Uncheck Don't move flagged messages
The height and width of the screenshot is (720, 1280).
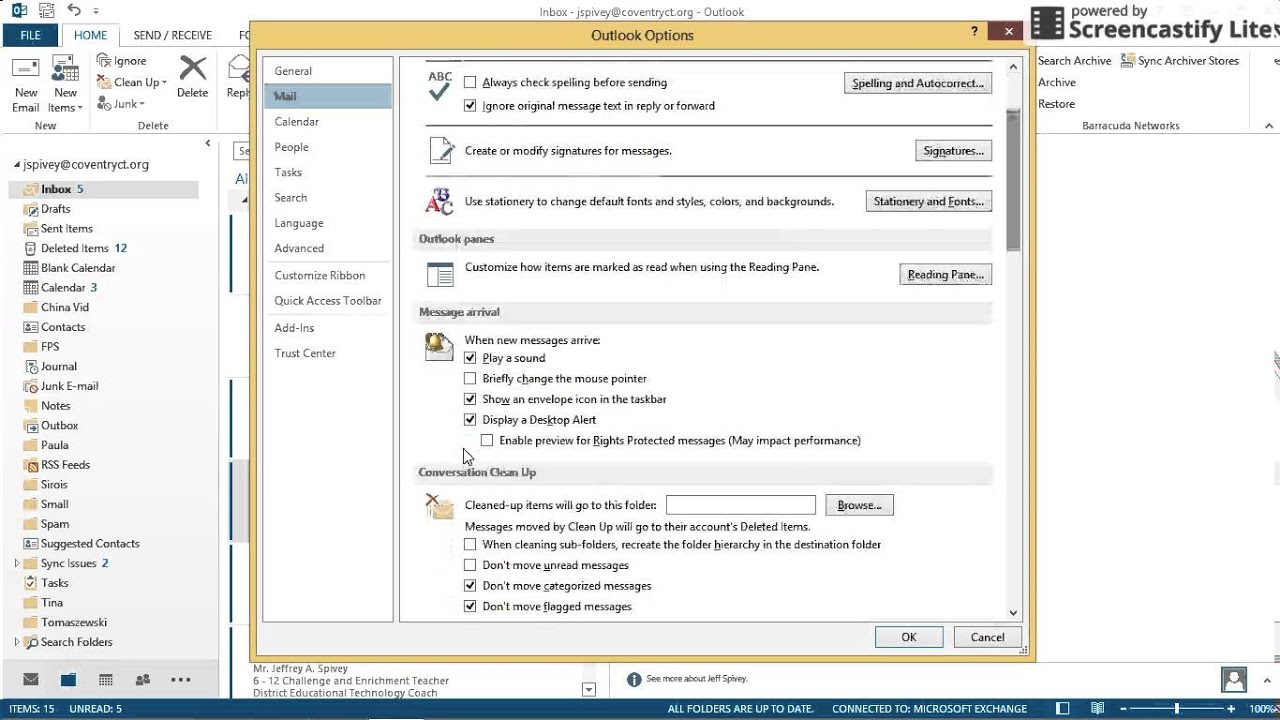coord(470,607)
